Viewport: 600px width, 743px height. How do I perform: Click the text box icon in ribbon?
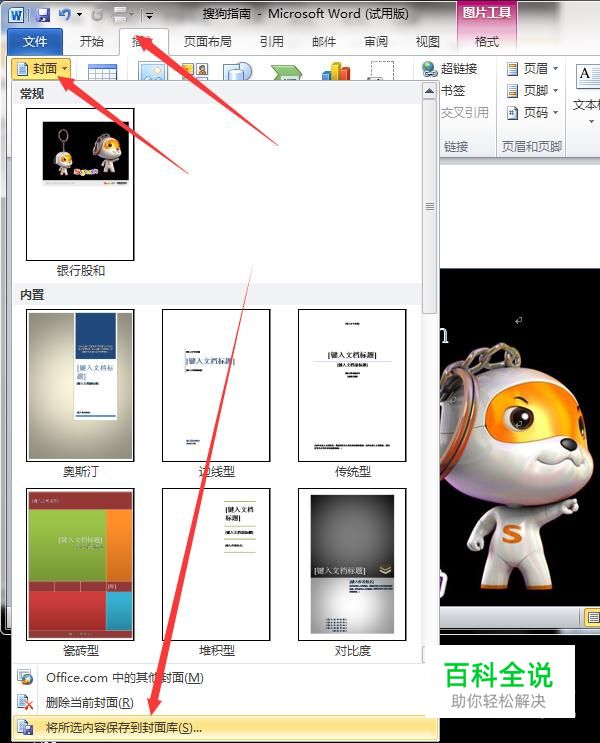[588, 77]
